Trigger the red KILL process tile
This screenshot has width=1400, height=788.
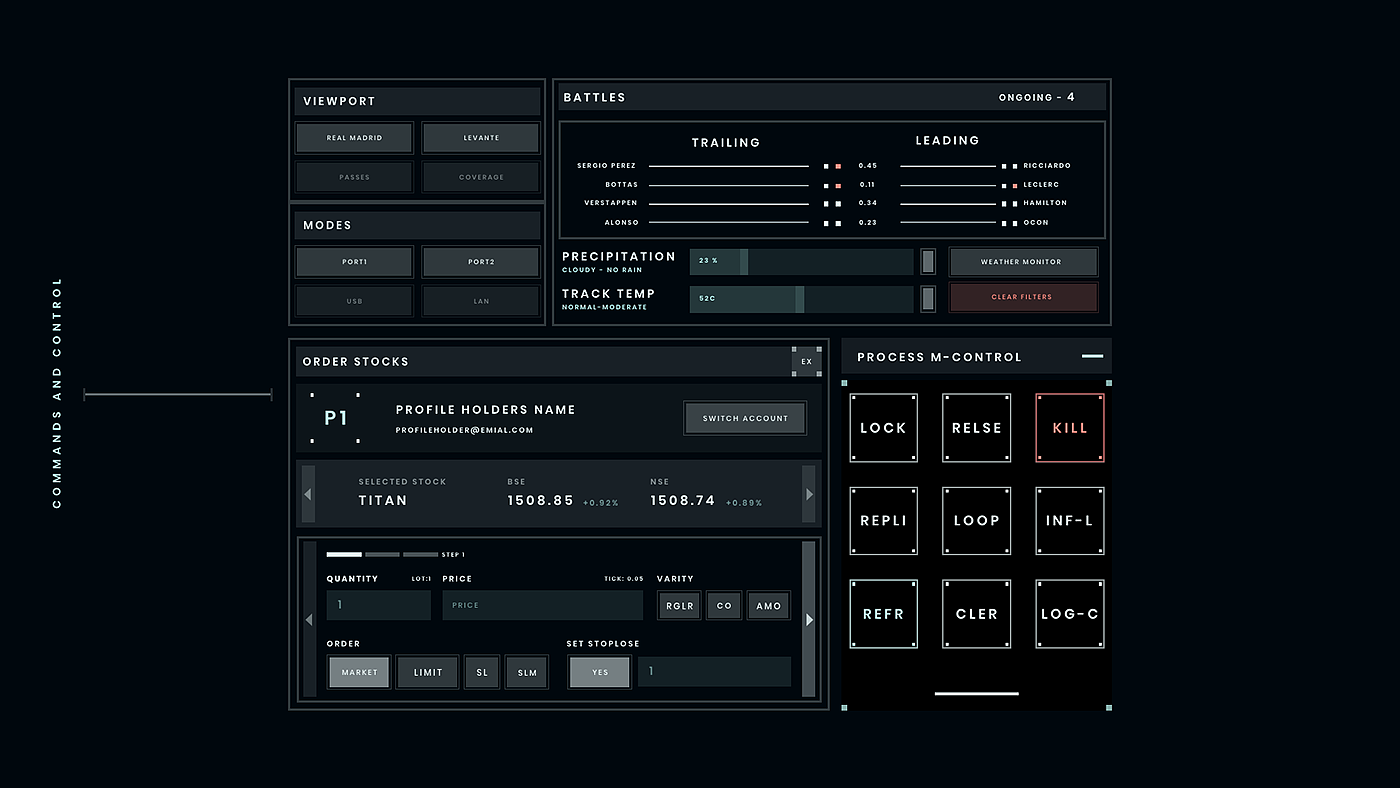click(x=1069, y=428)
